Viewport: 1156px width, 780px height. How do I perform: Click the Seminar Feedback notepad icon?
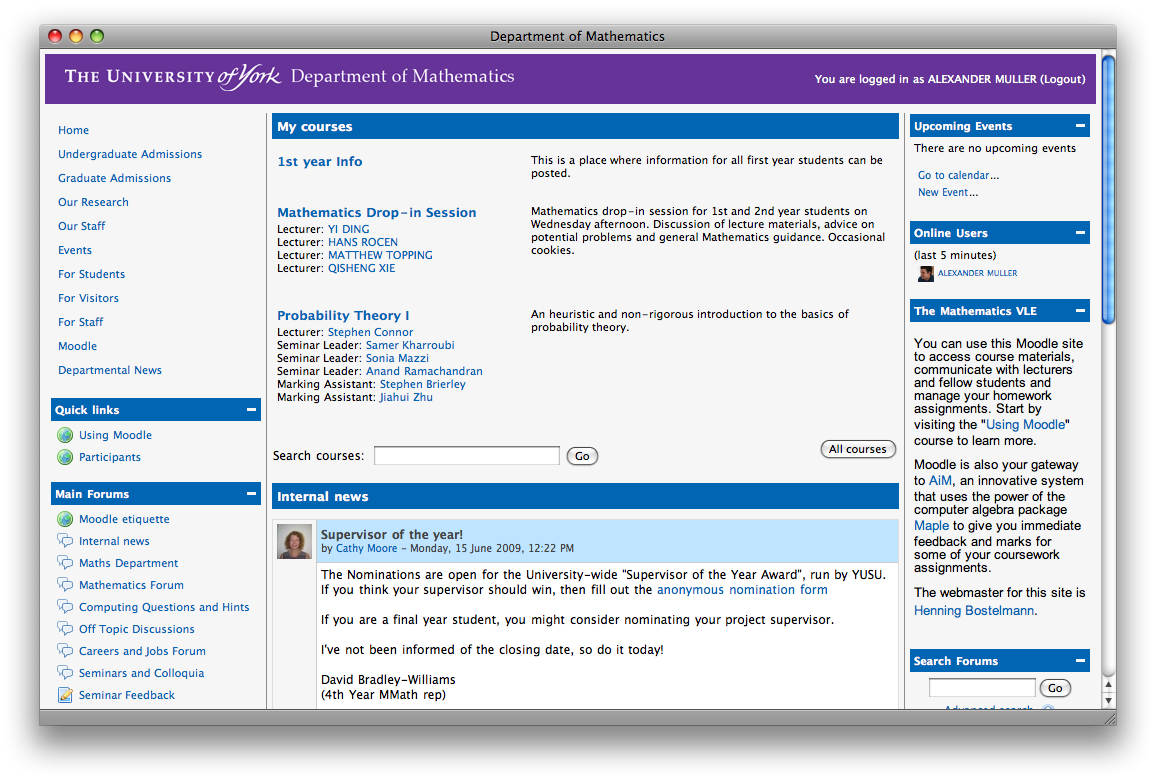click(65, 695)
